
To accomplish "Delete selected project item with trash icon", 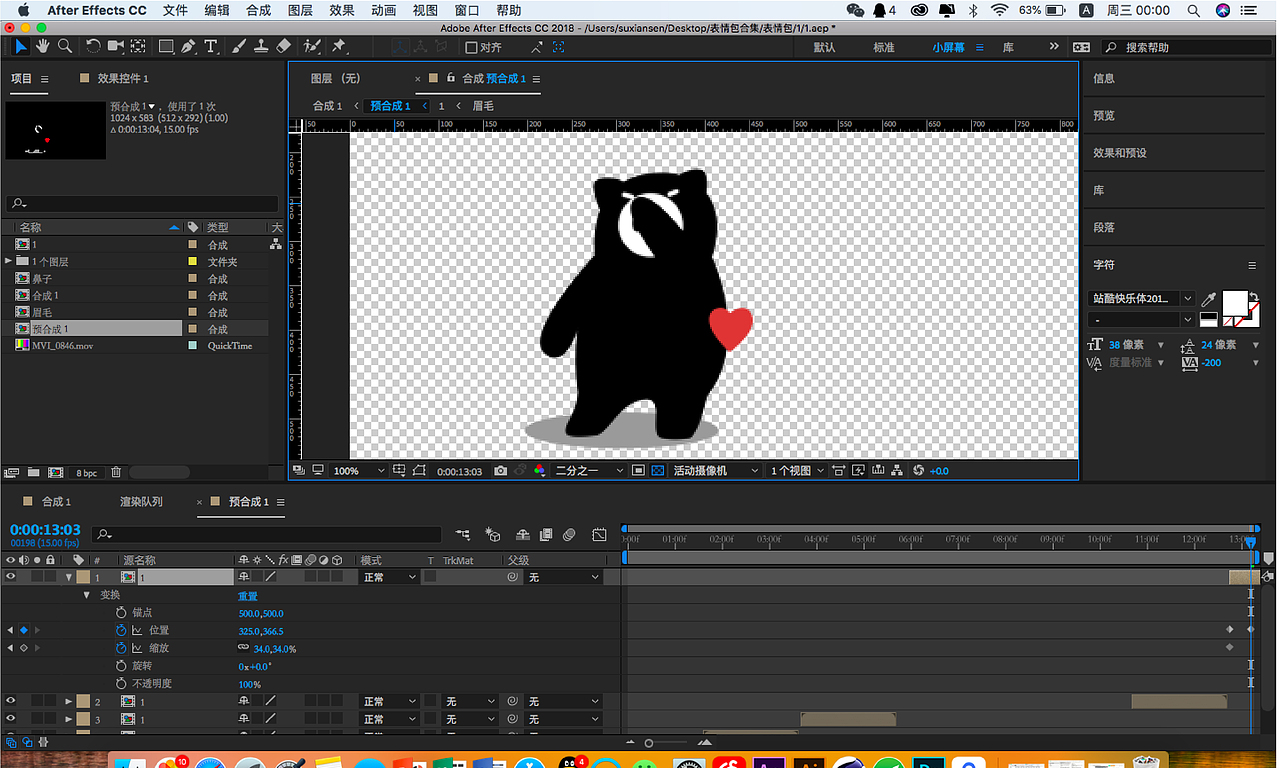I will point(116,472).
